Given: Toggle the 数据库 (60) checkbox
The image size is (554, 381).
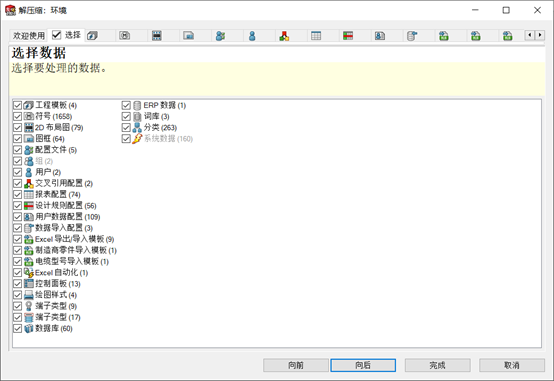Looking at the screenshot, I should 17,328.
